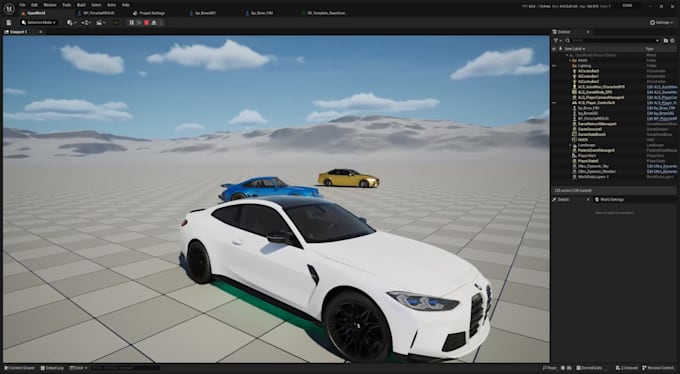Select GameSession0 in Outliner
This screenshot has width=680, height=374.
pos(590,129)
